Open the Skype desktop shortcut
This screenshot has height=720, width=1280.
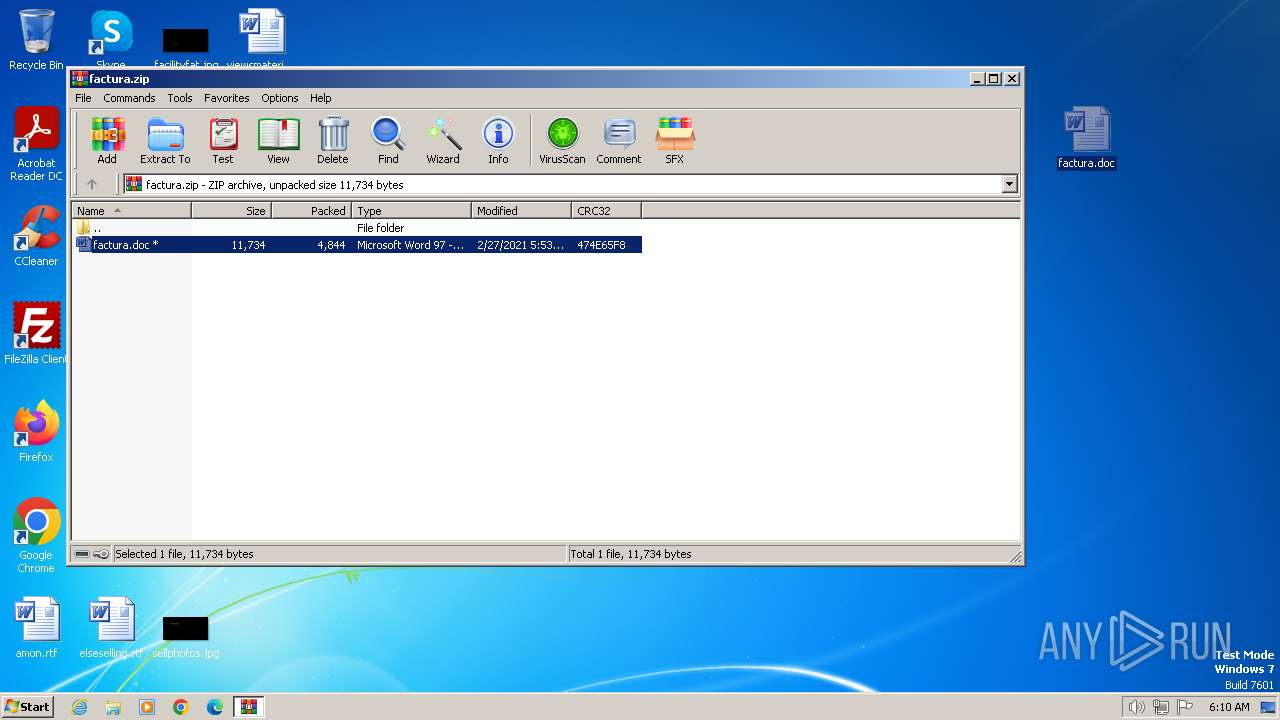pos(111,40)
